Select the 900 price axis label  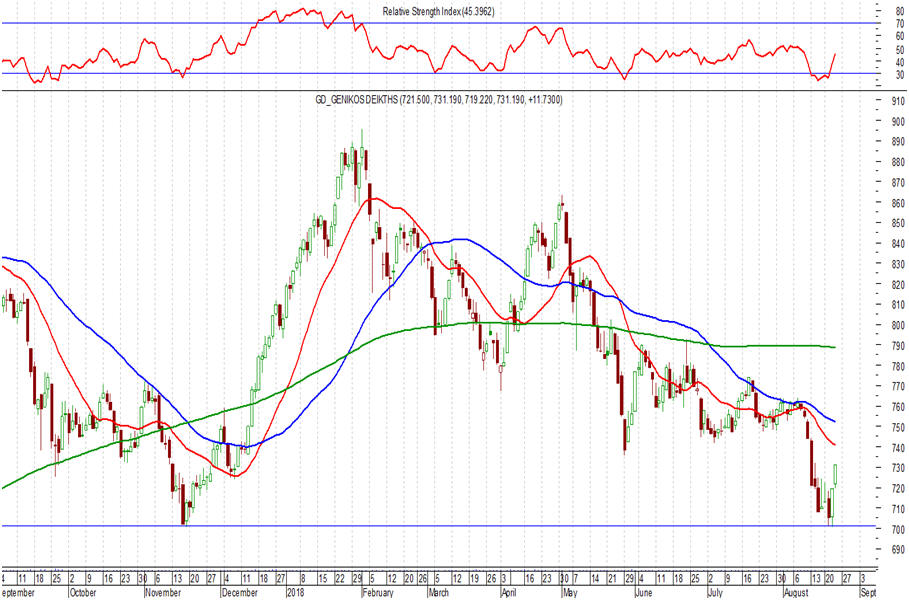898,121
